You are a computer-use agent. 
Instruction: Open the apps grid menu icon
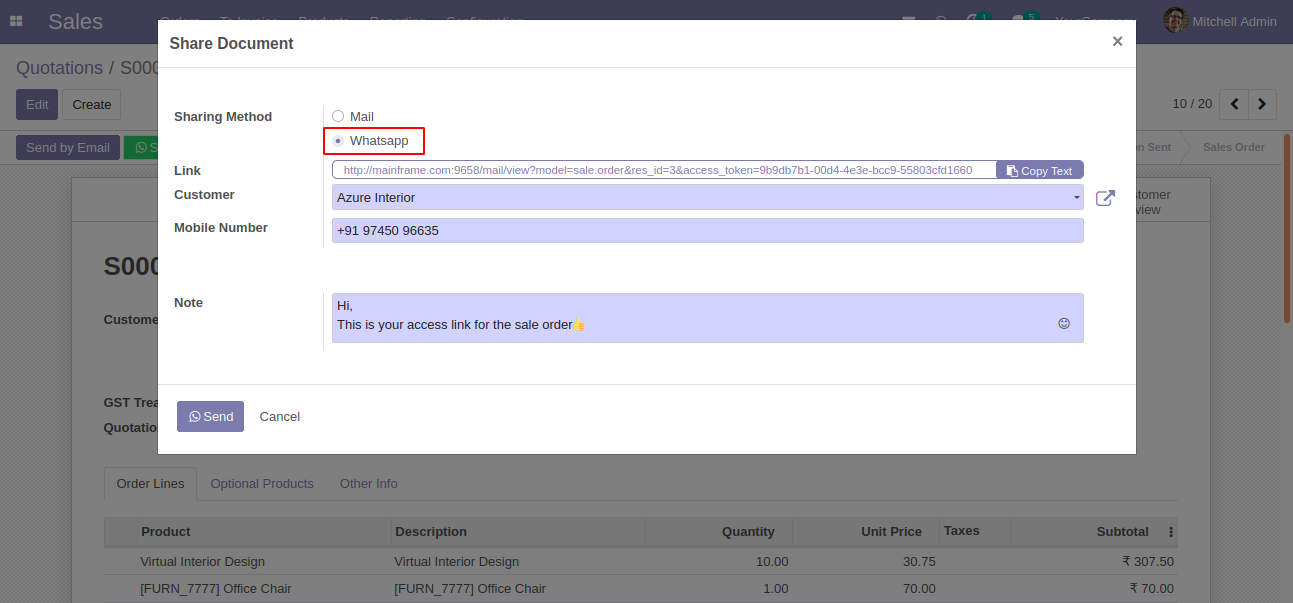16,21
